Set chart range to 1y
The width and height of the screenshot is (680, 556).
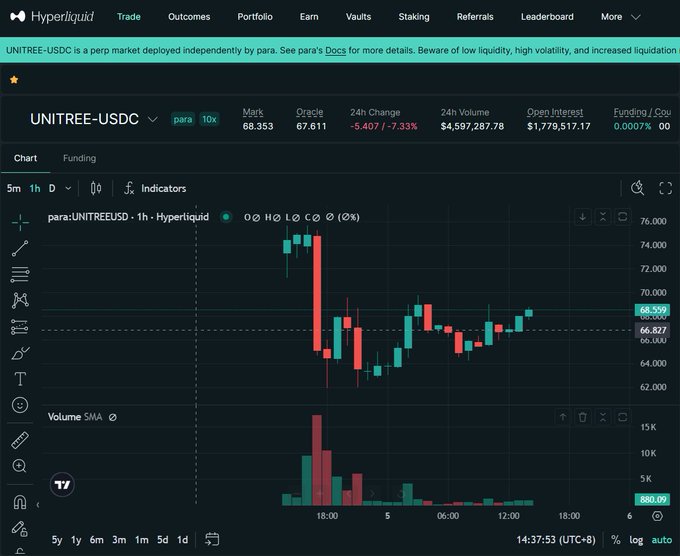pyautogui.click(x=76, y=540)
